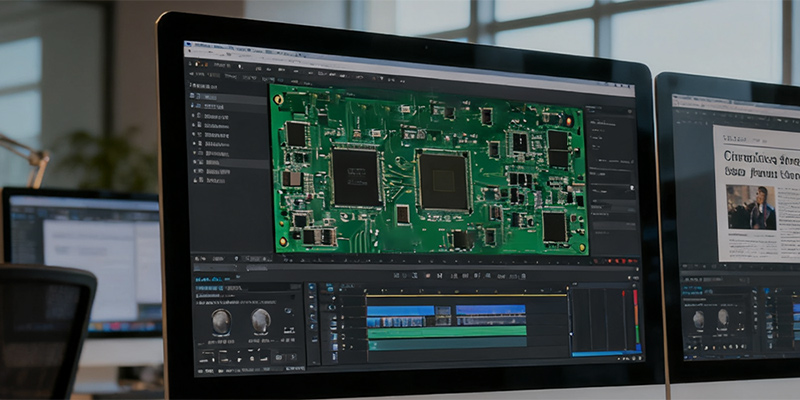Open dropdown field in right properties panel
Screen dimensions: 800x400
610,188
